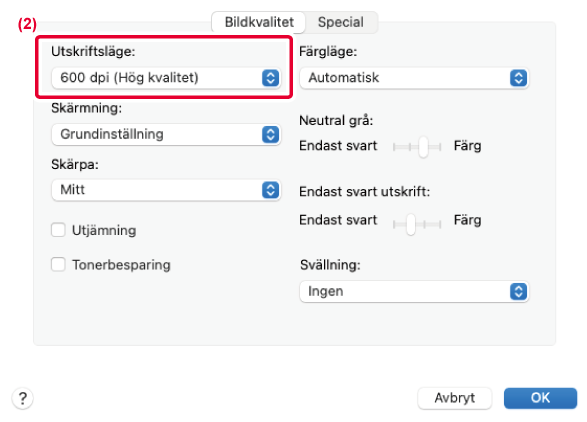Switch to the Bildkvalitet tab

tap(259, 22)
